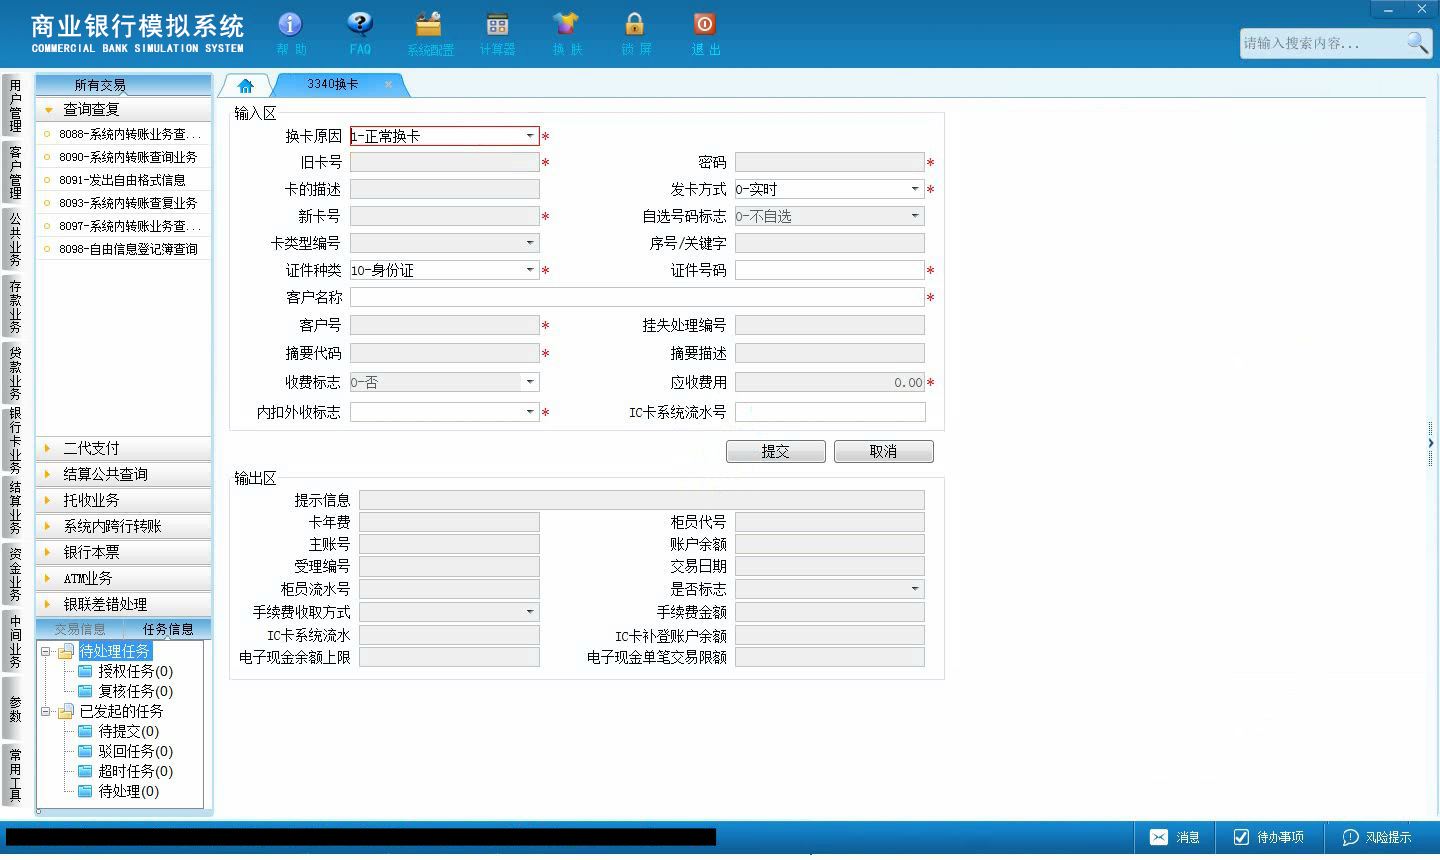The height and width of the screenshot is (860, 1440).
Task: Open the 是否标志 dropdown in output area
Action: click(x=914, y=589)
